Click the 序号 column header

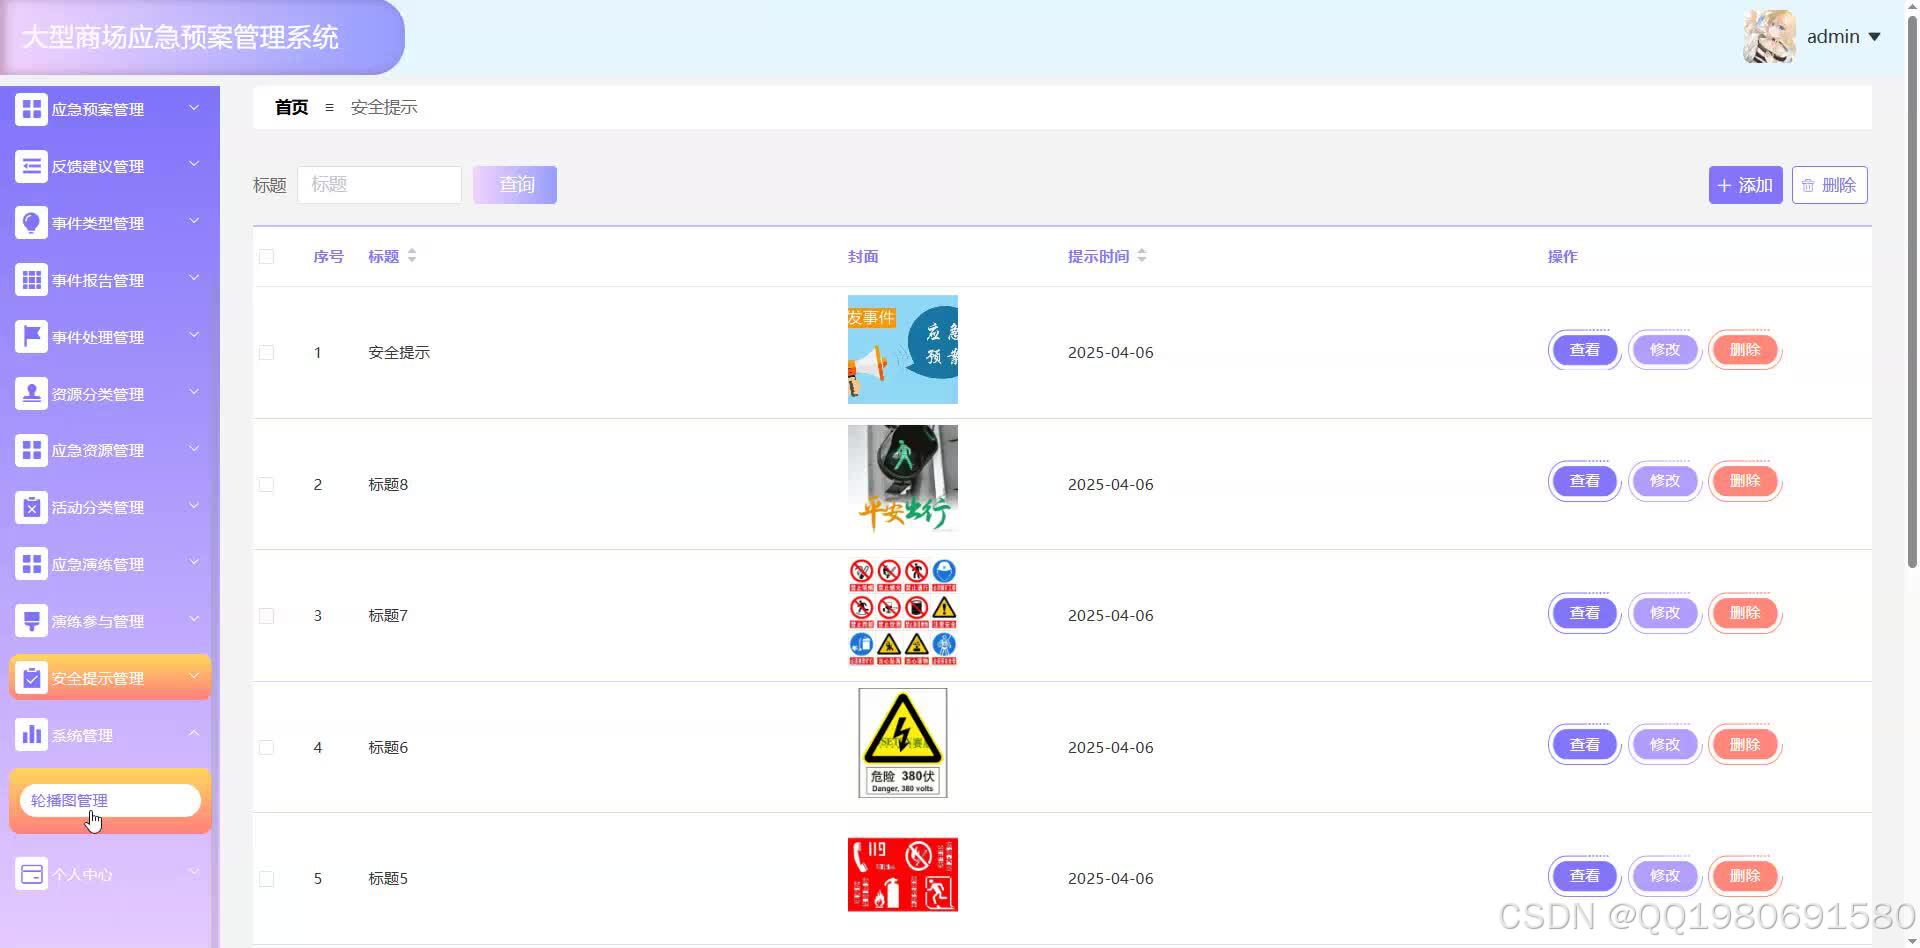tap(328, 257)
